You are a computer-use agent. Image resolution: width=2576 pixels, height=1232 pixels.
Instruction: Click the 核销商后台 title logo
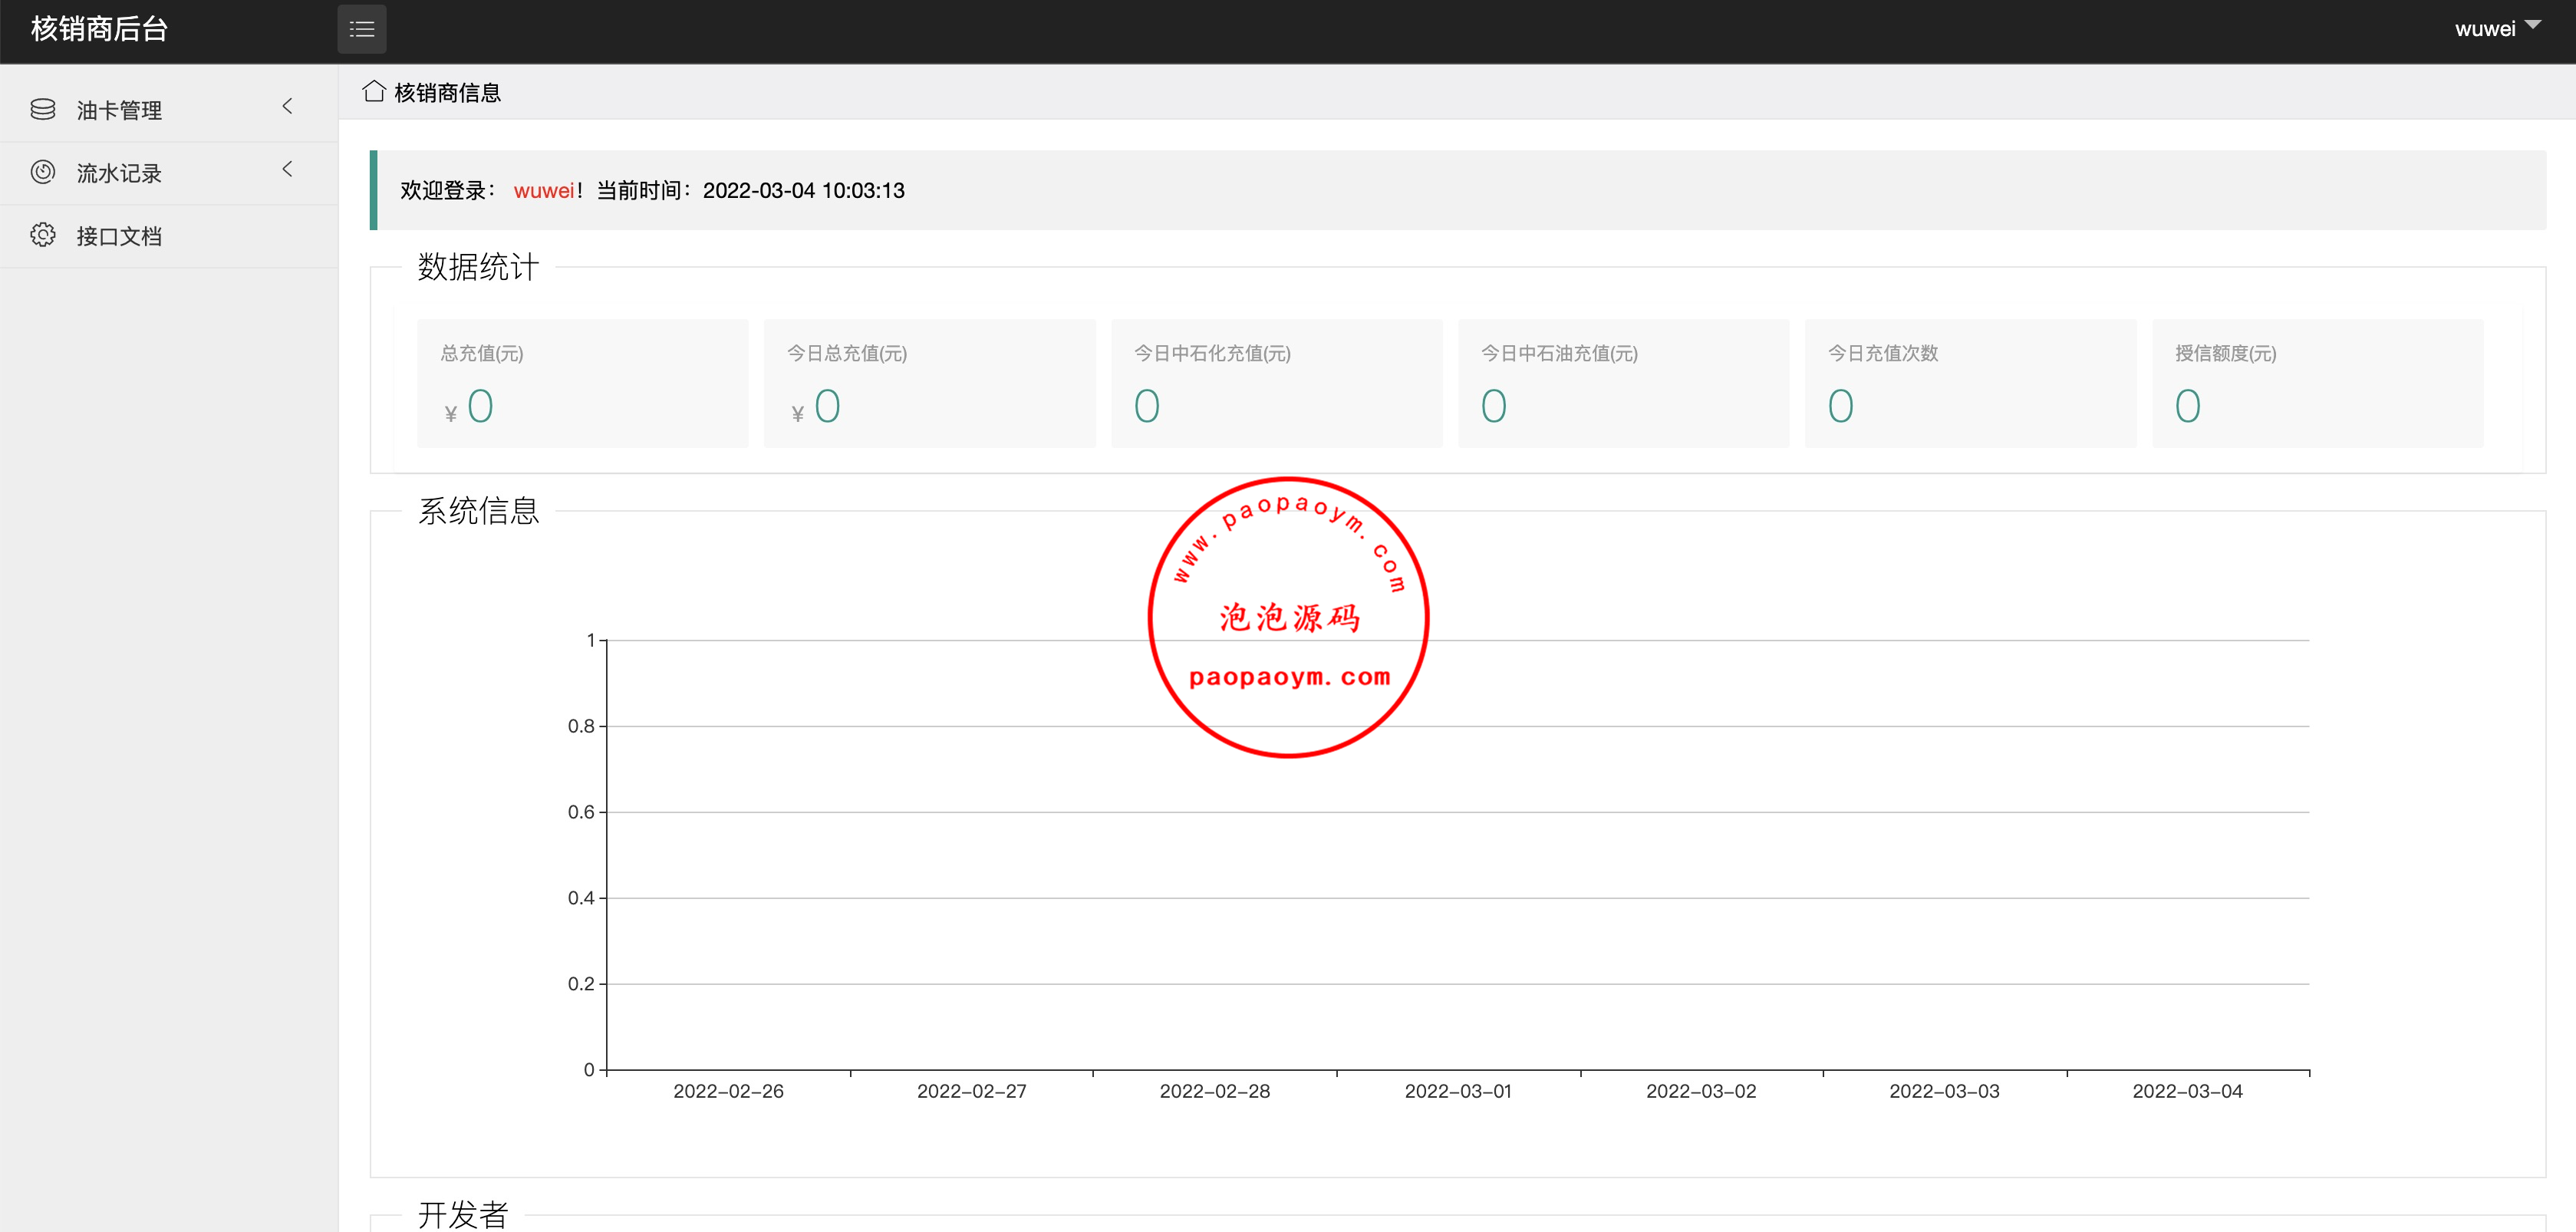(x=99, y=29)
